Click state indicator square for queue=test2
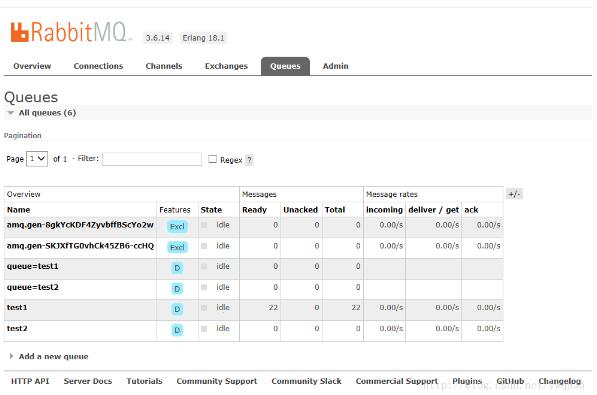Viewport: 597px width, 395px height. 204,287
